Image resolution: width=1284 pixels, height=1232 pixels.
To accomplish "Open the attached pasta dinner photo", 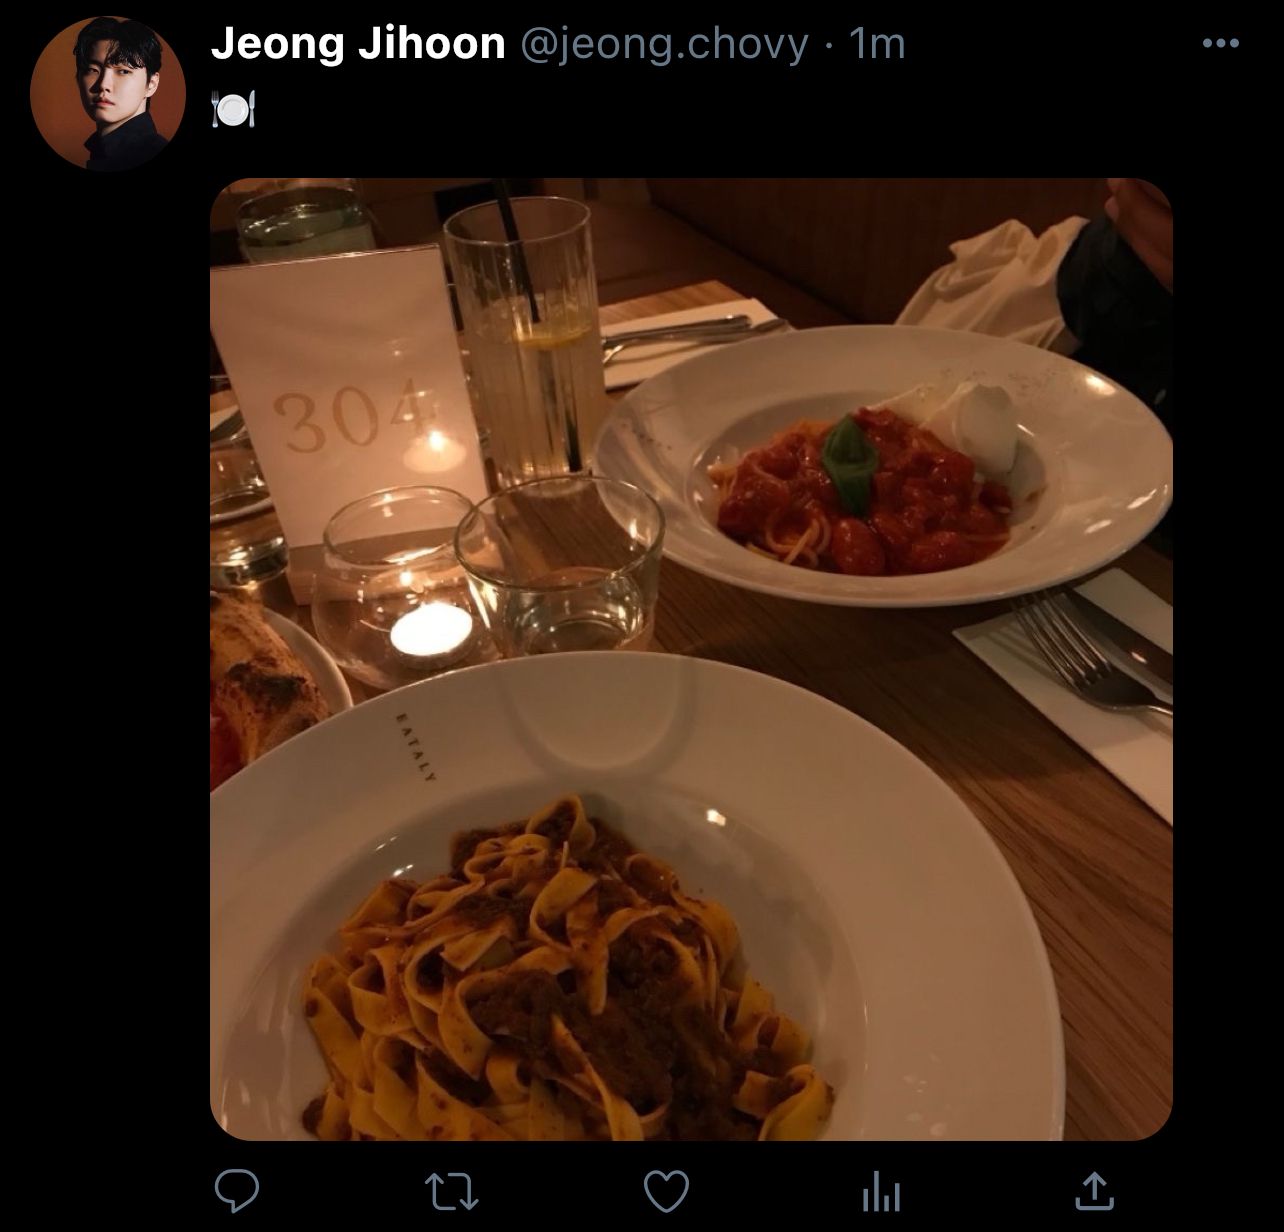I will coord(691,659).
